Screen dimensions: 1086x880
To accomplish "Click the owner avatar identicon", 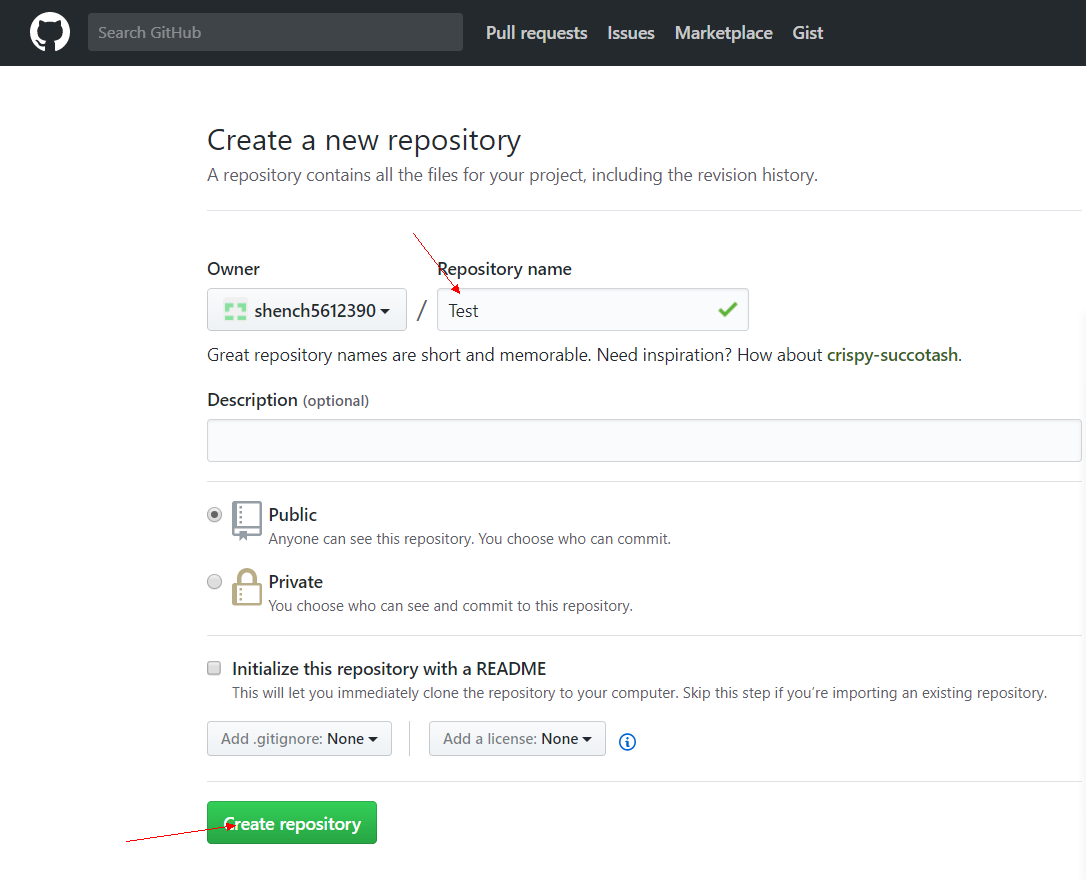I will (x=235, y=310).
